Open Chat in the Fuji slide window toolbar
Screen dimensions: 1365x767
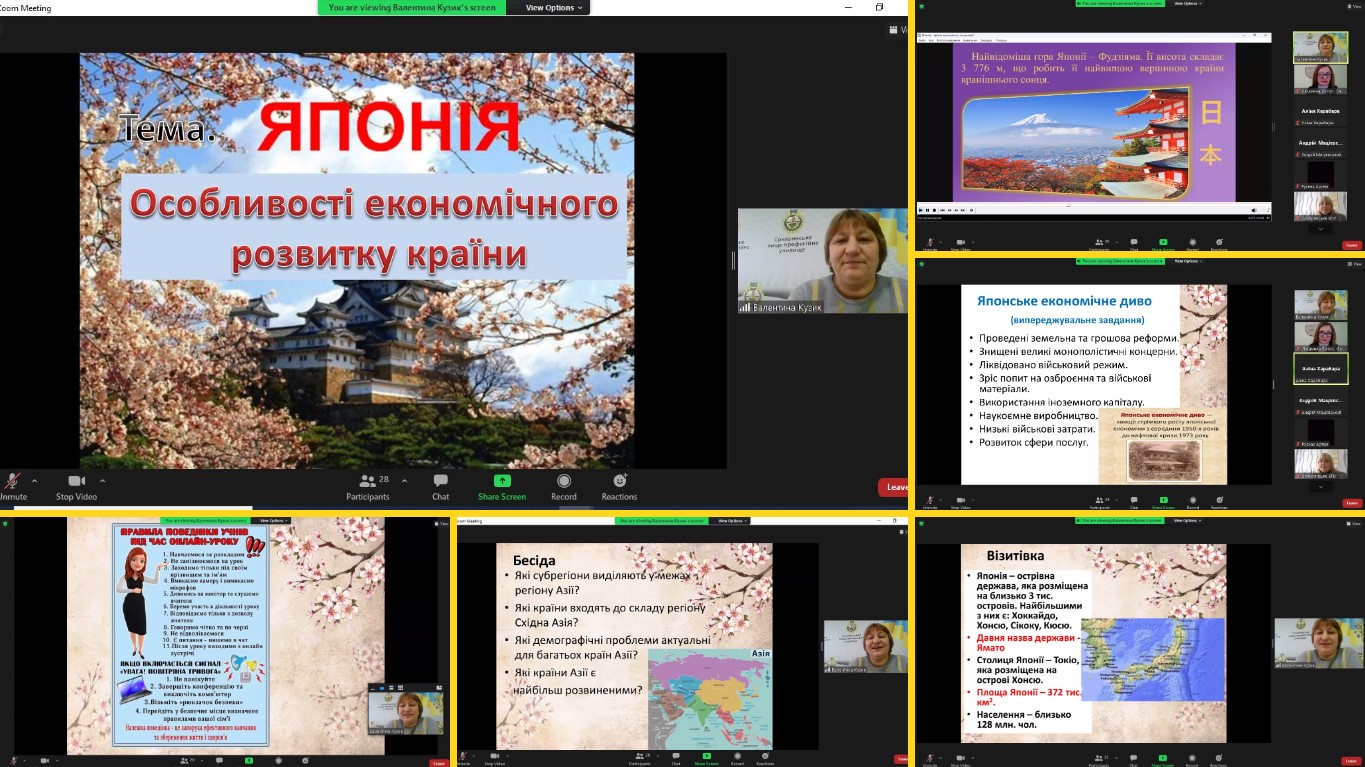(1134, 243)
